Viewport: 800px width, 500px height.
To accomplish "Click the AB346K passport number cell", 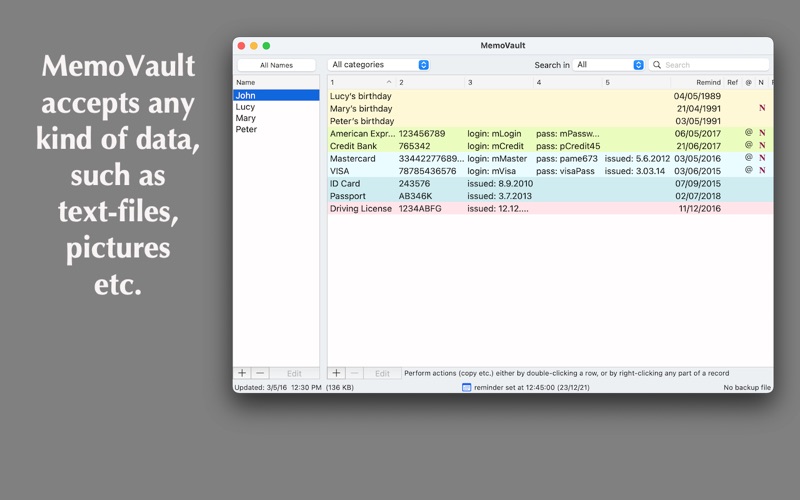I will click(415, 196).
